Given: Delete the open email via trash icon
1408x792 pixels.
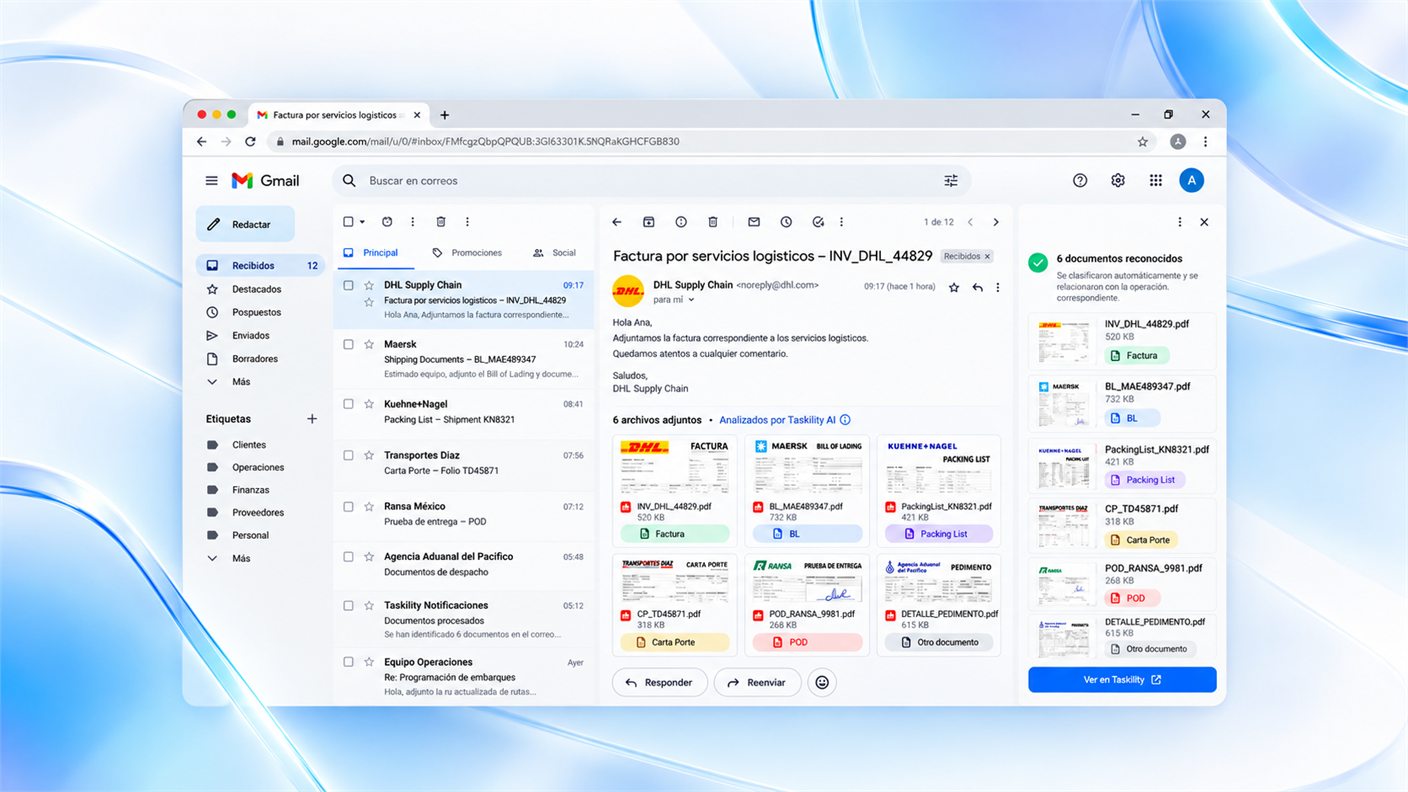Looking at the screenshot, I should coord(713,222).
